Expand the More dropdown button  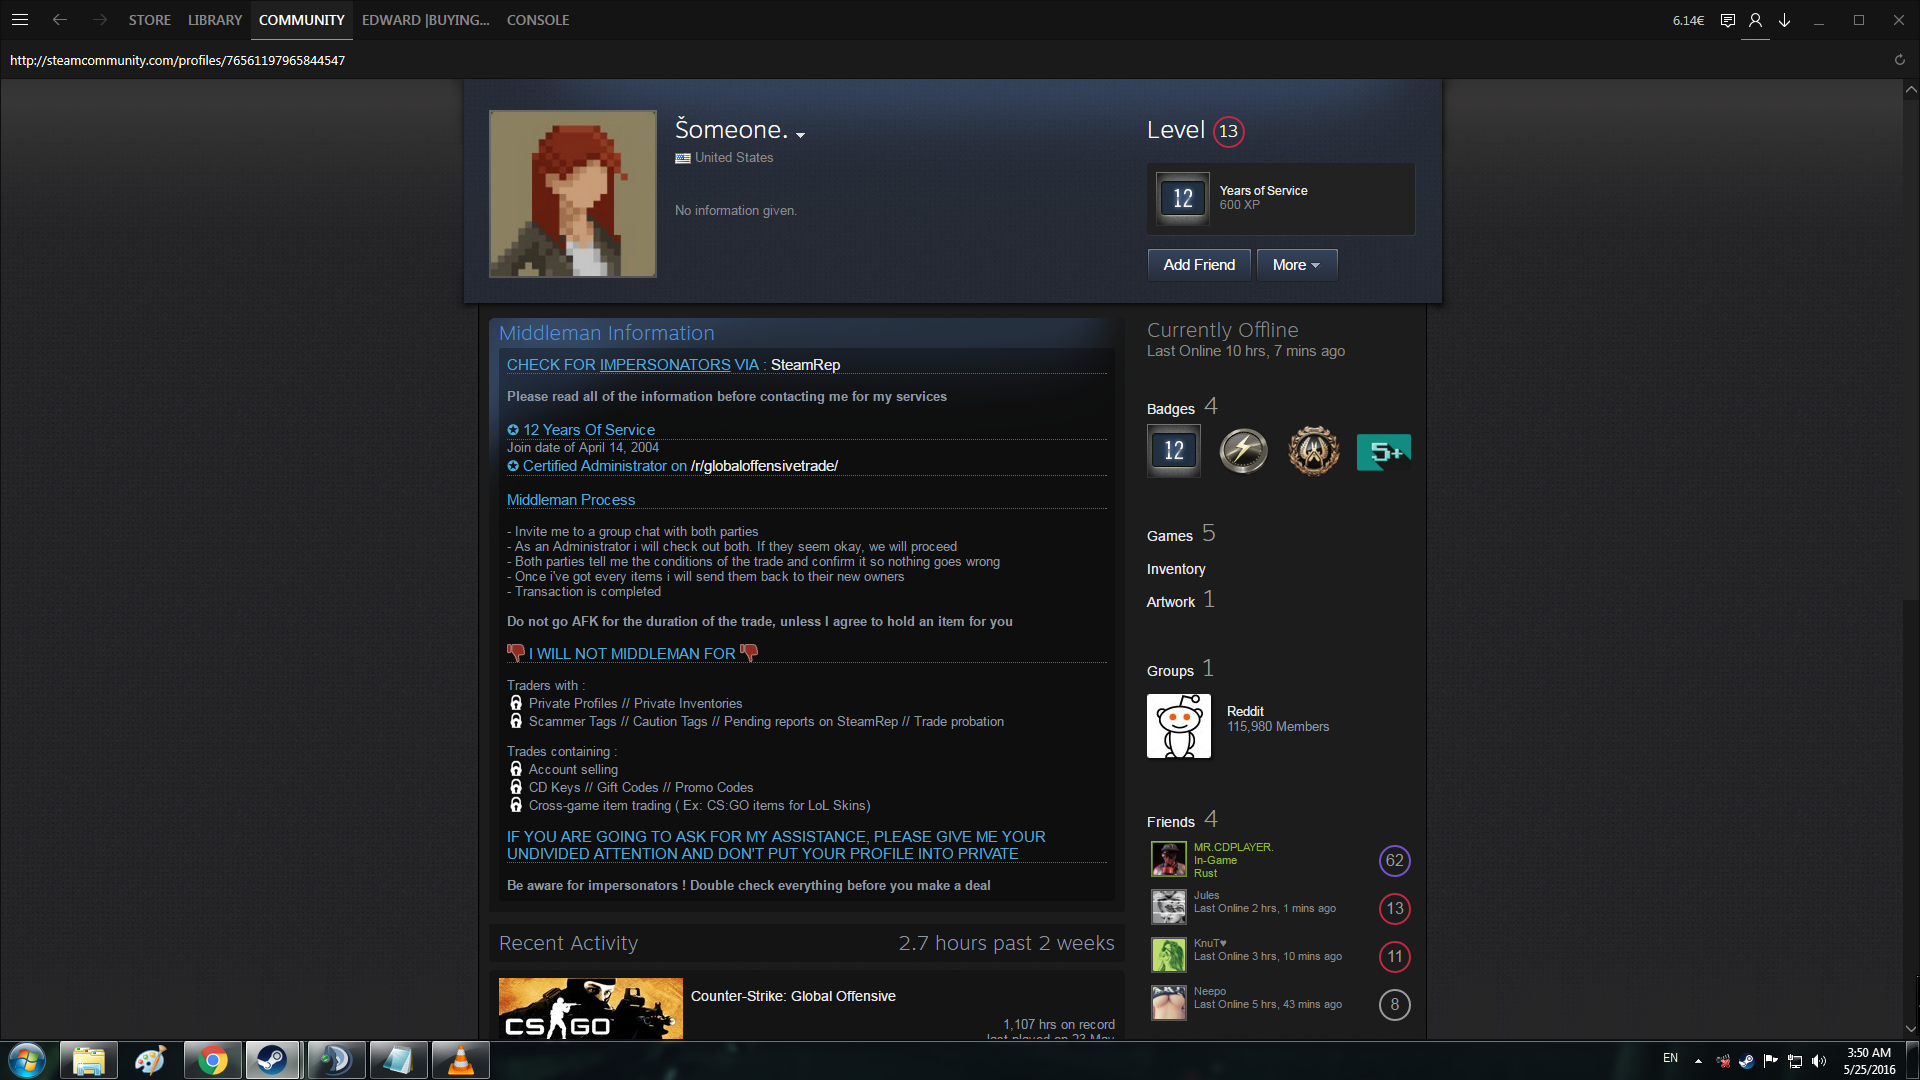click(1296, 265)
